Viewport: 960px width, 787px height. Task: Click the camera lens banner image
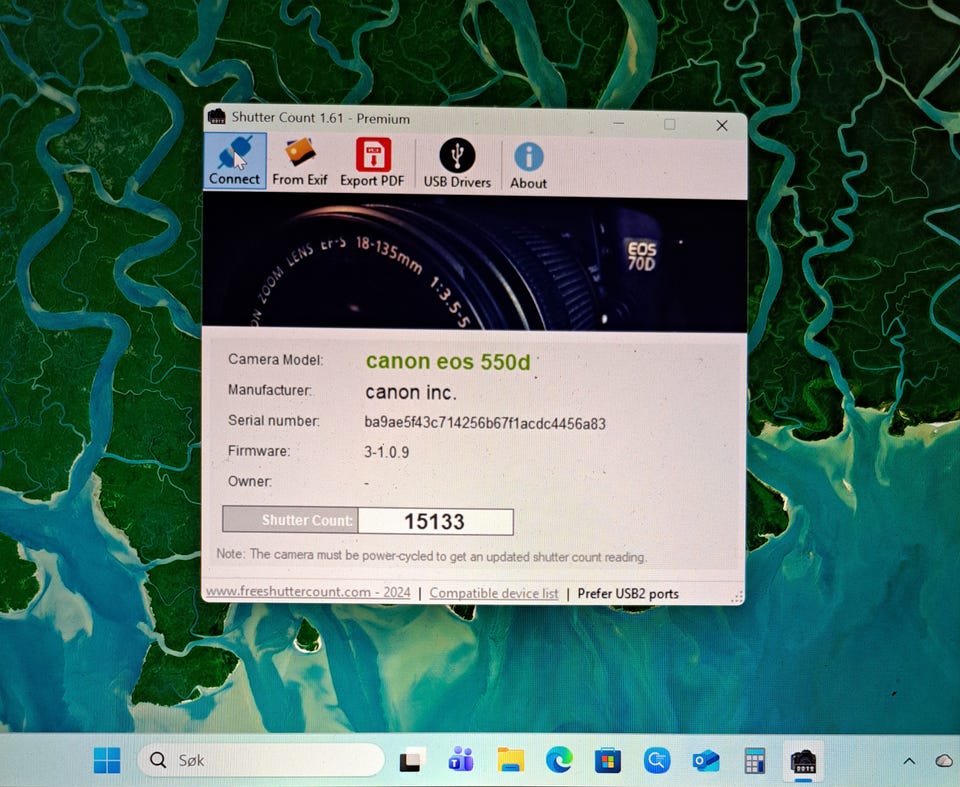point(474,263)
